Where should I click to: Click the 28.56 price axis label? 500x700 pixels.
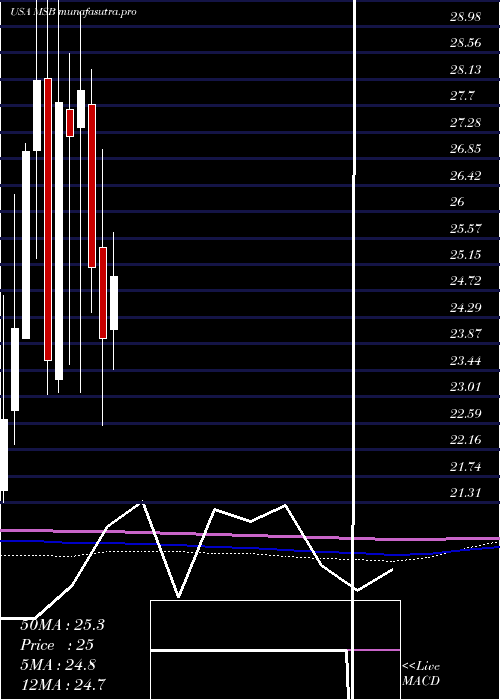pyautogui.click(x=465, y=43)
